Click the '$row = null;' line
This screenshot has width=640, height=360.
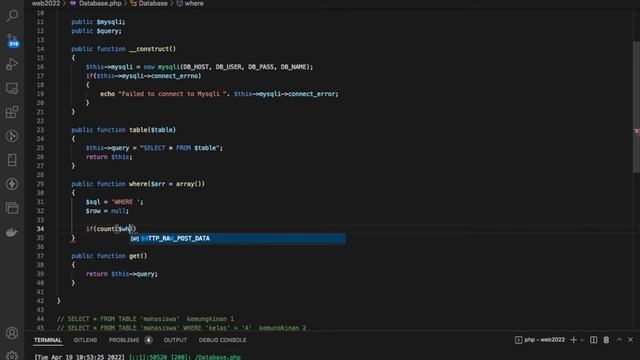107,211
